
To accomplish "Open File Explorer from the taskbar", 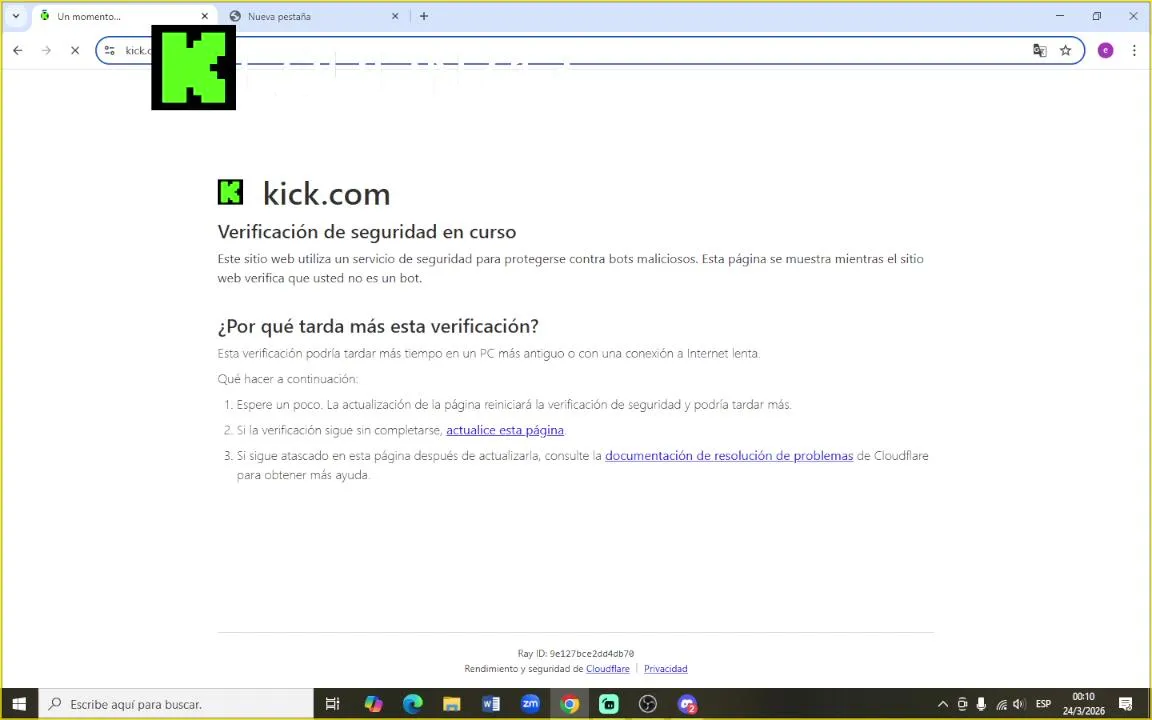I will (451, 704).
